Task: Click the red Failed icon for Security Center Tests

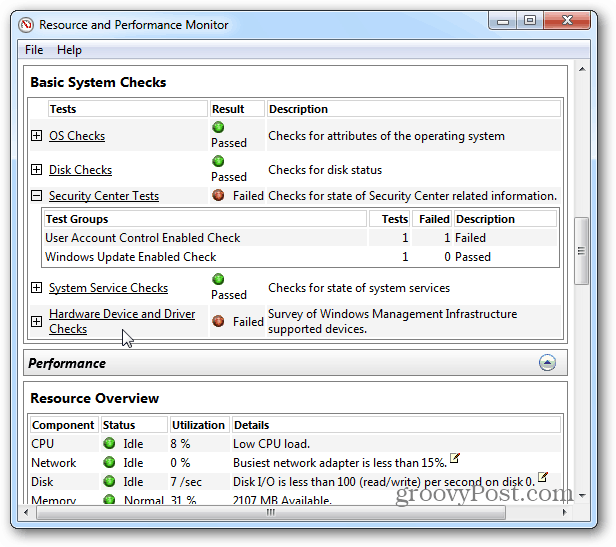Action: coord(218,196)
